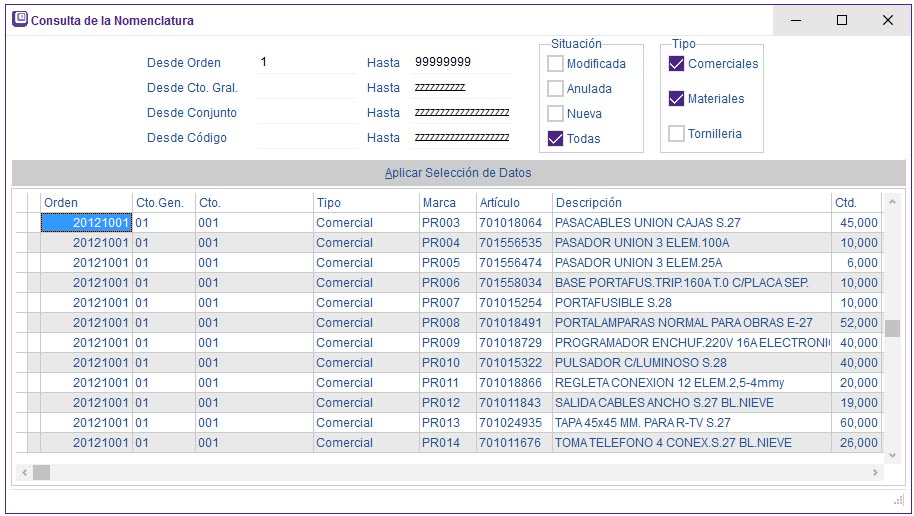Click the Artículo column header
This screenshot has width=914, height=516.
513,203
